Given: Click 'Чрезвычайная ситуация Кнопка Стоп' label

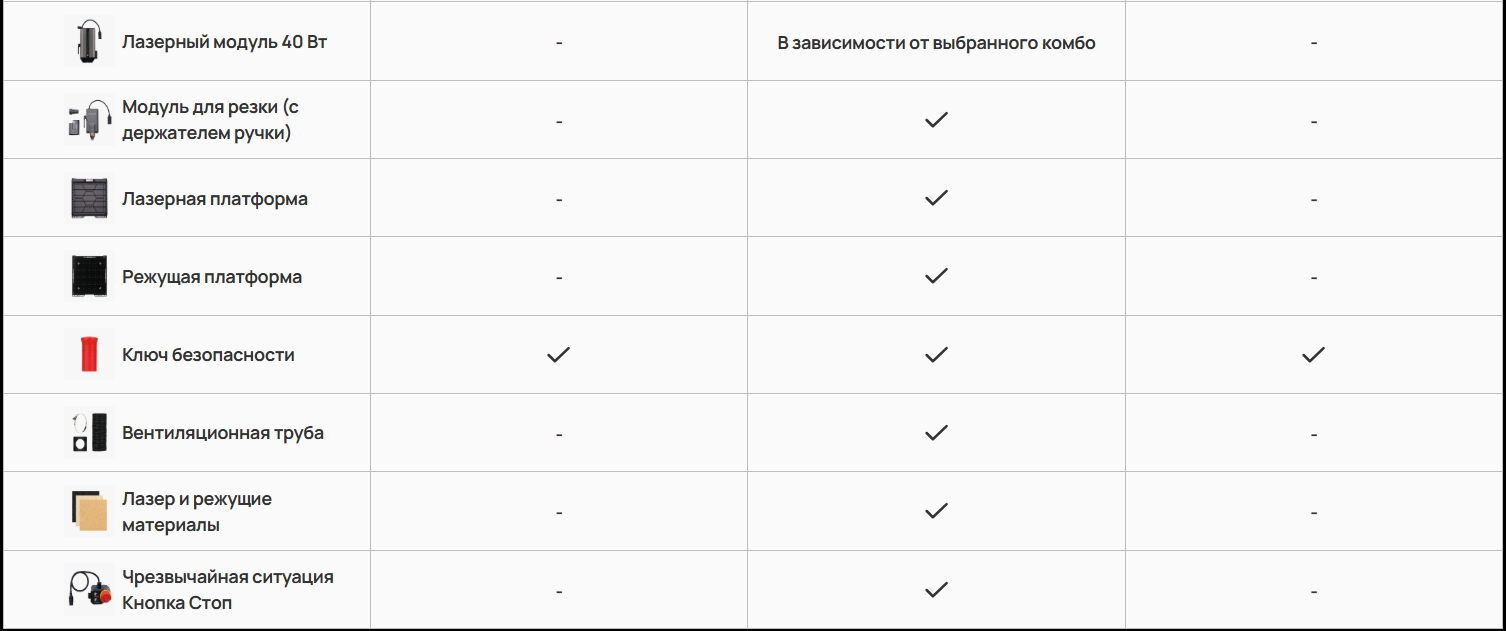Looking at the screenshot, I should [x=228, y=590].
